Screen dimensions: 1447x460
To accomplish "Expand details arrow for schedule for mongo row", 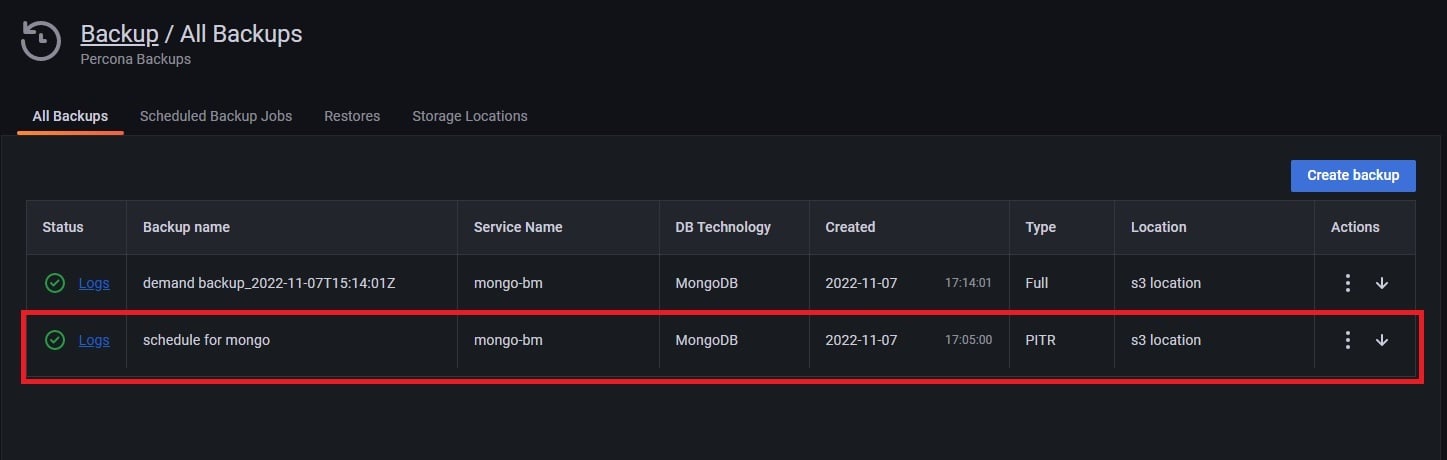I will tap(1382, 340).
